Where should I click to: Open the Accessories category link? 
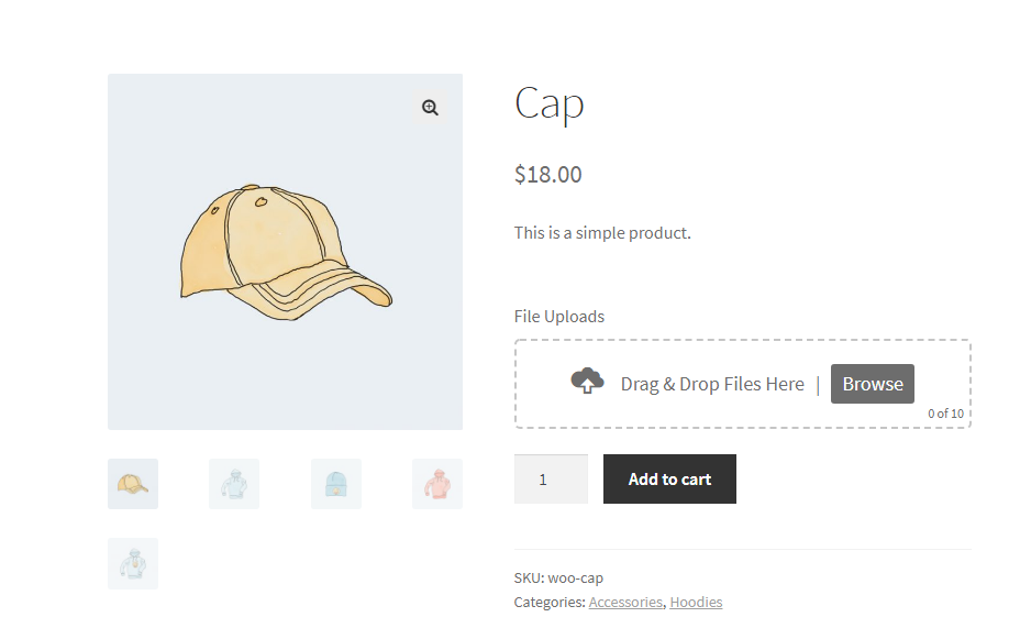tap(625, 602)
